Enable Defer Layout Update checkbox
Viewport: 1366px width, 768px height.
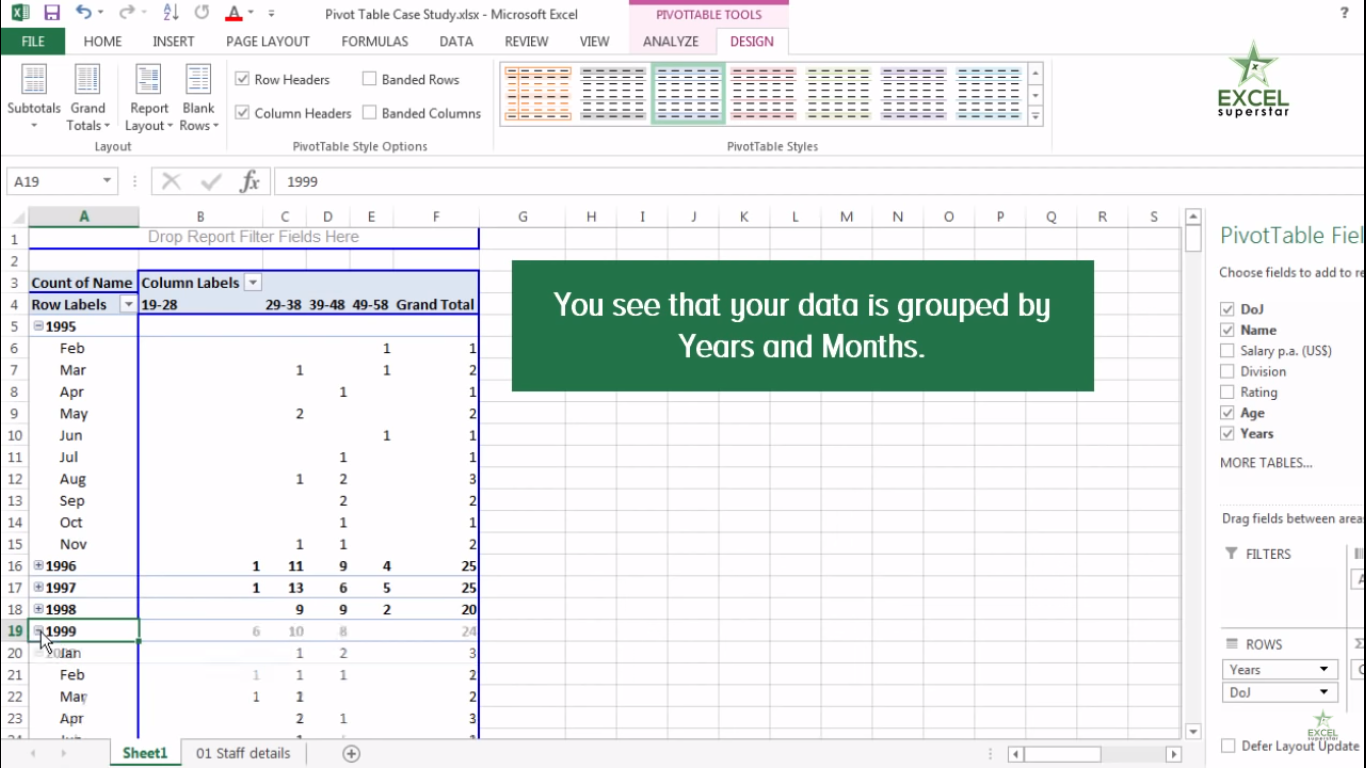pos(1227,746)
